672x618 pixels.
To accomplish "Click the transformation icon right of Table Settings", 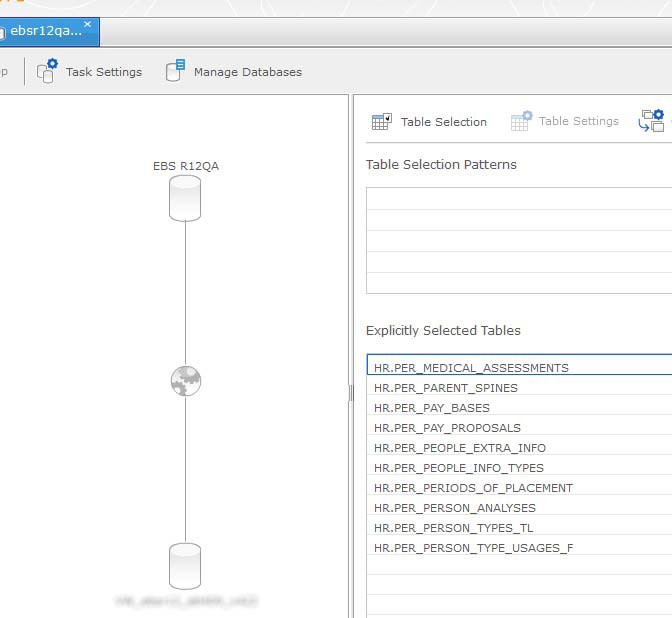I will click(652, 121).
